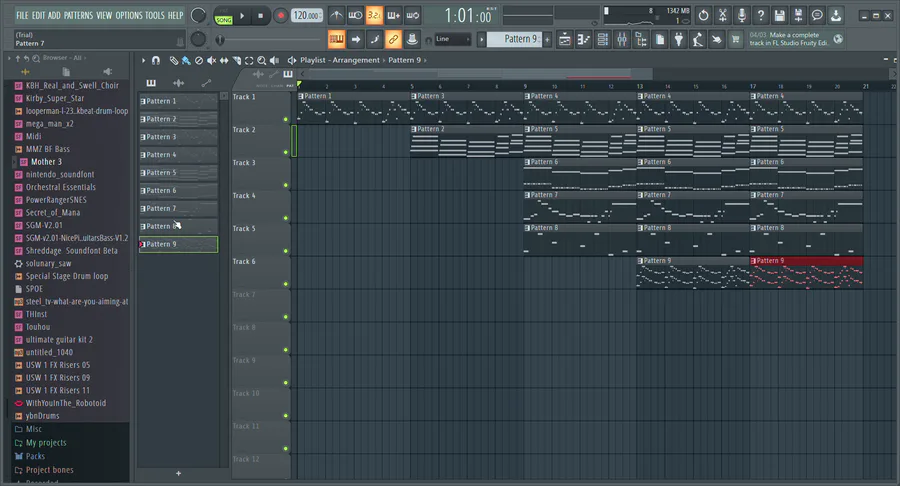Open the FILE menu
The width and height of the screenshot is (900, 486).
pos(22,15)
